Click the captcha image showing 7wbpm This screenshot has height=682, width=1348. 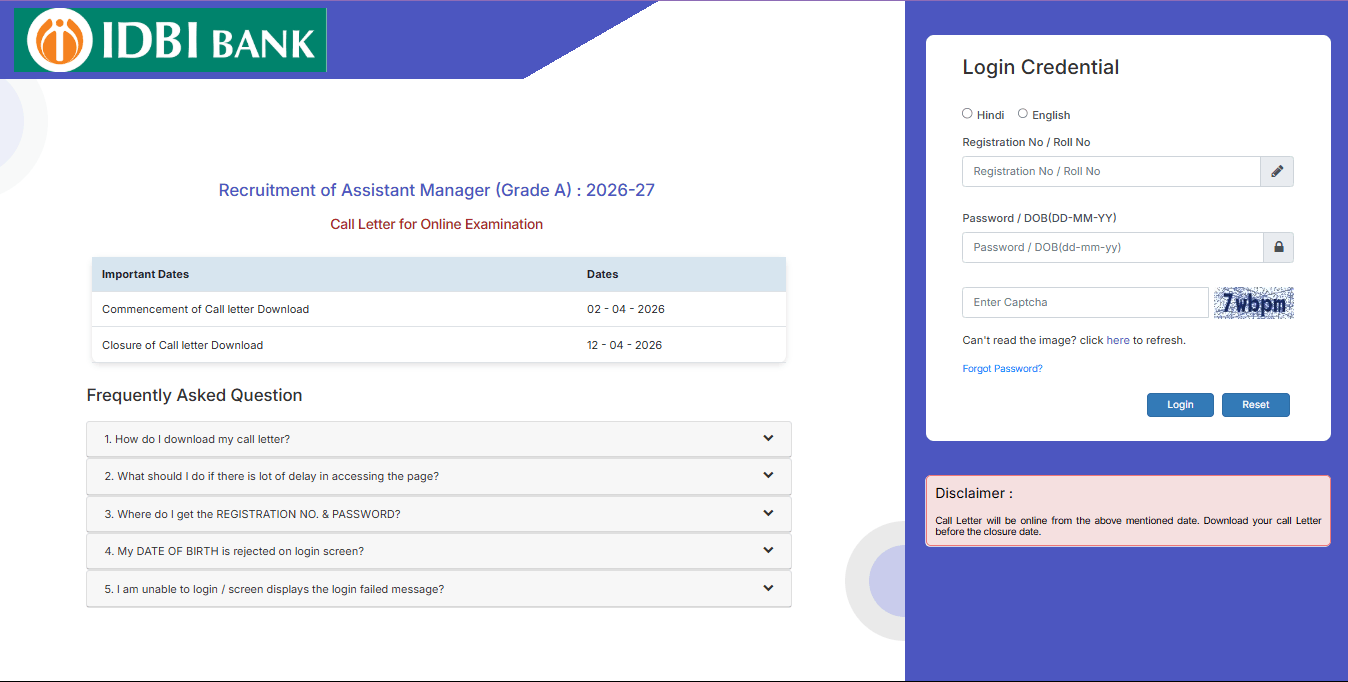pyautogui.click(x=1253, y=302)
